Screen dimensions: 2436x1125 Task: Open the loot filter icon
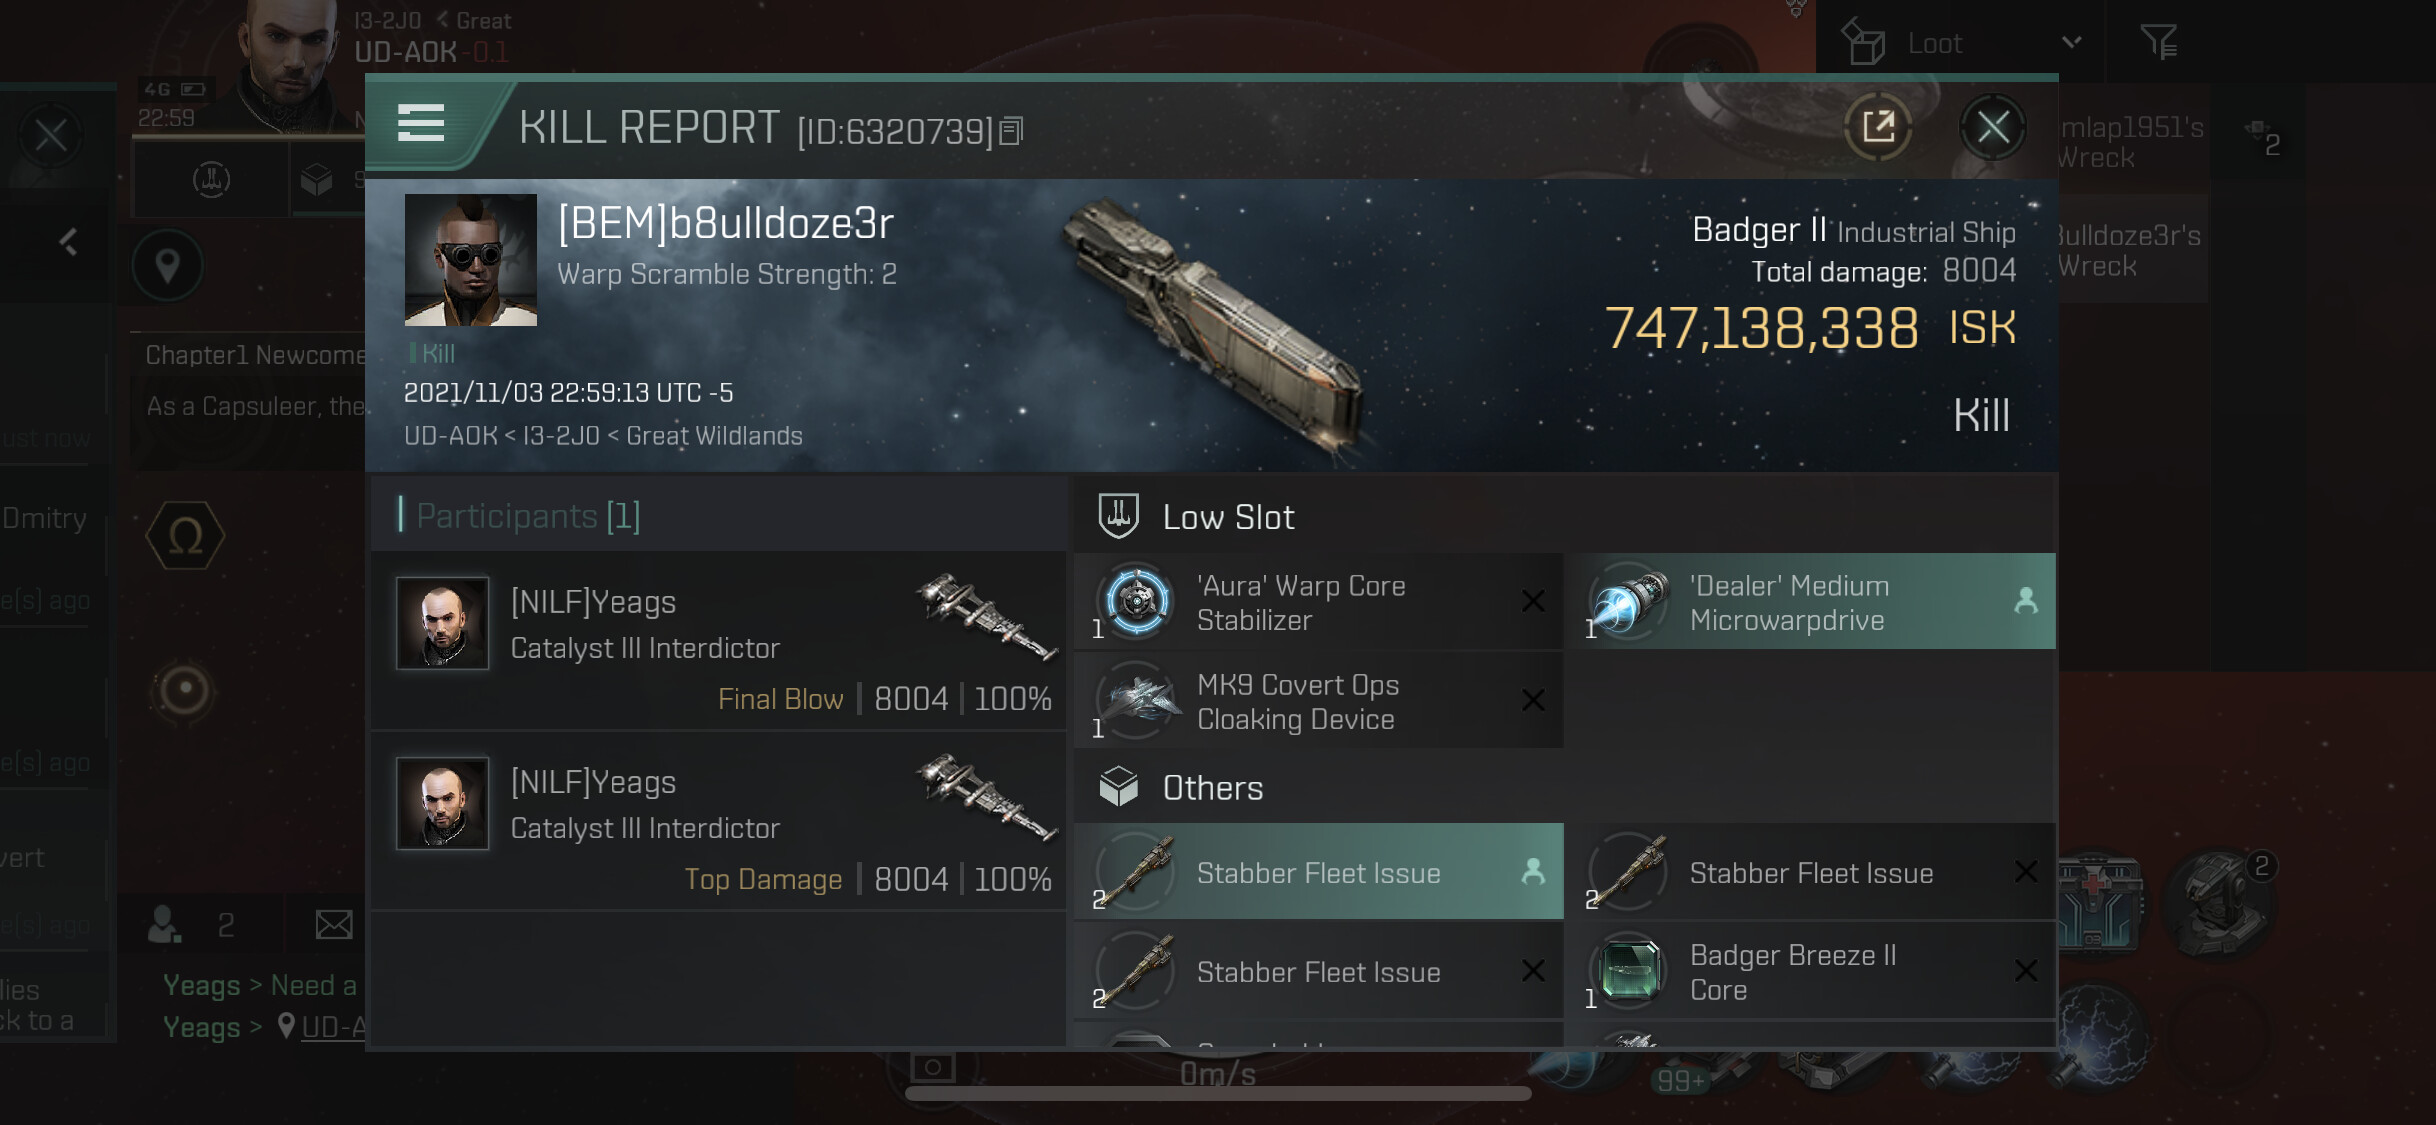tap(2158, 42)
